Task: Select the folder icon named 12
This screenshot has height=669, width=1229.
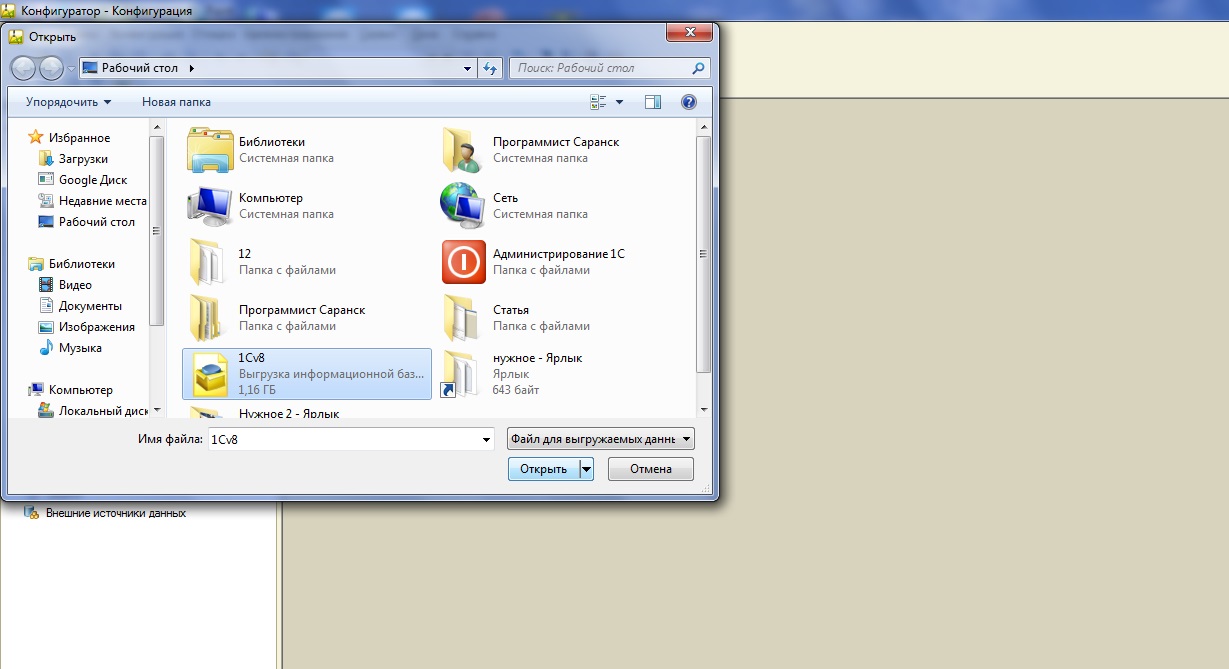Action: (x=210, y=262)
